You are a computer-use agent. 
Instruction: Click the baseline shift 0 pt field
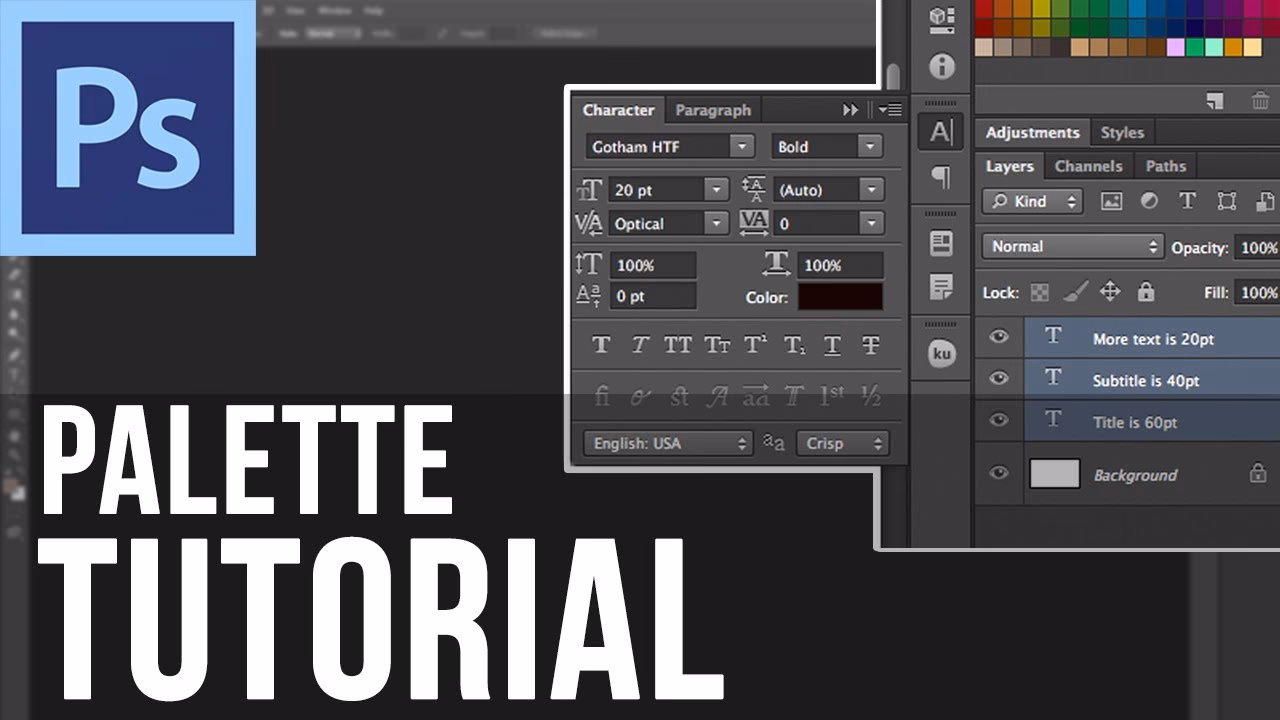pos(652,296)
